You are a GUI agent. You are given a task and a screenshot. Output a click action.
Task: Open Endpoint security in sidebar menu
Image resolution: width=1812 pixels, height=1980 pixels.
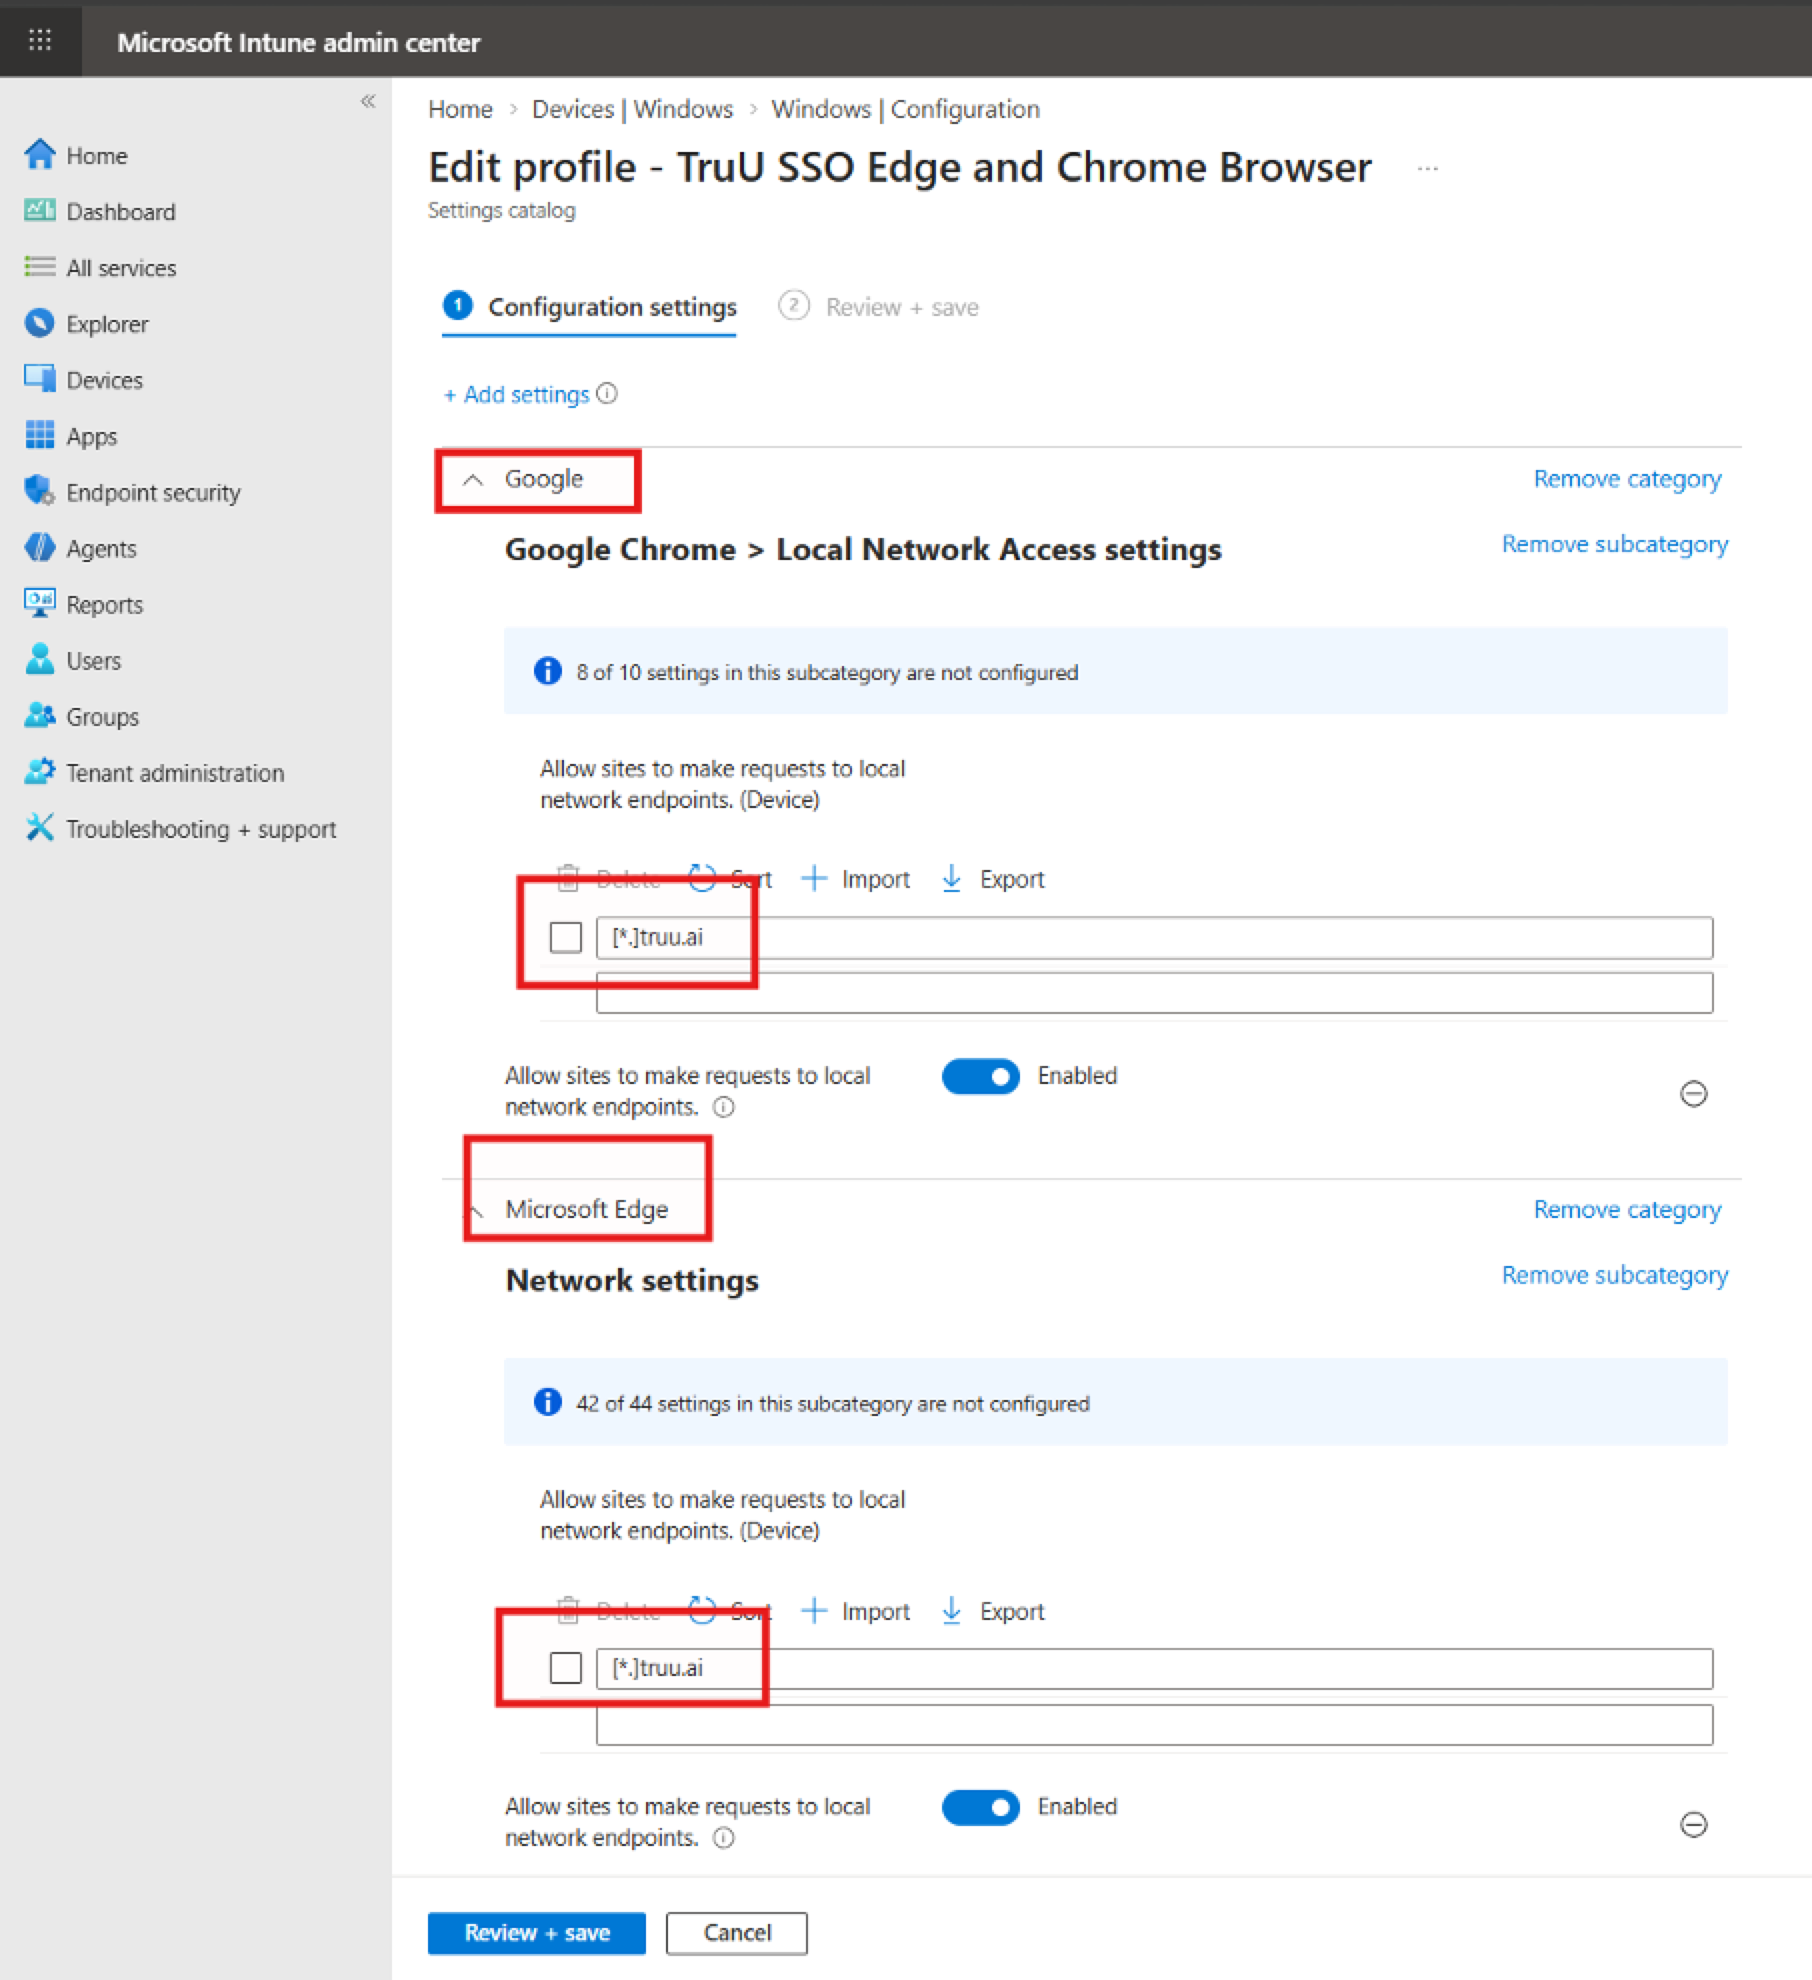153,492
